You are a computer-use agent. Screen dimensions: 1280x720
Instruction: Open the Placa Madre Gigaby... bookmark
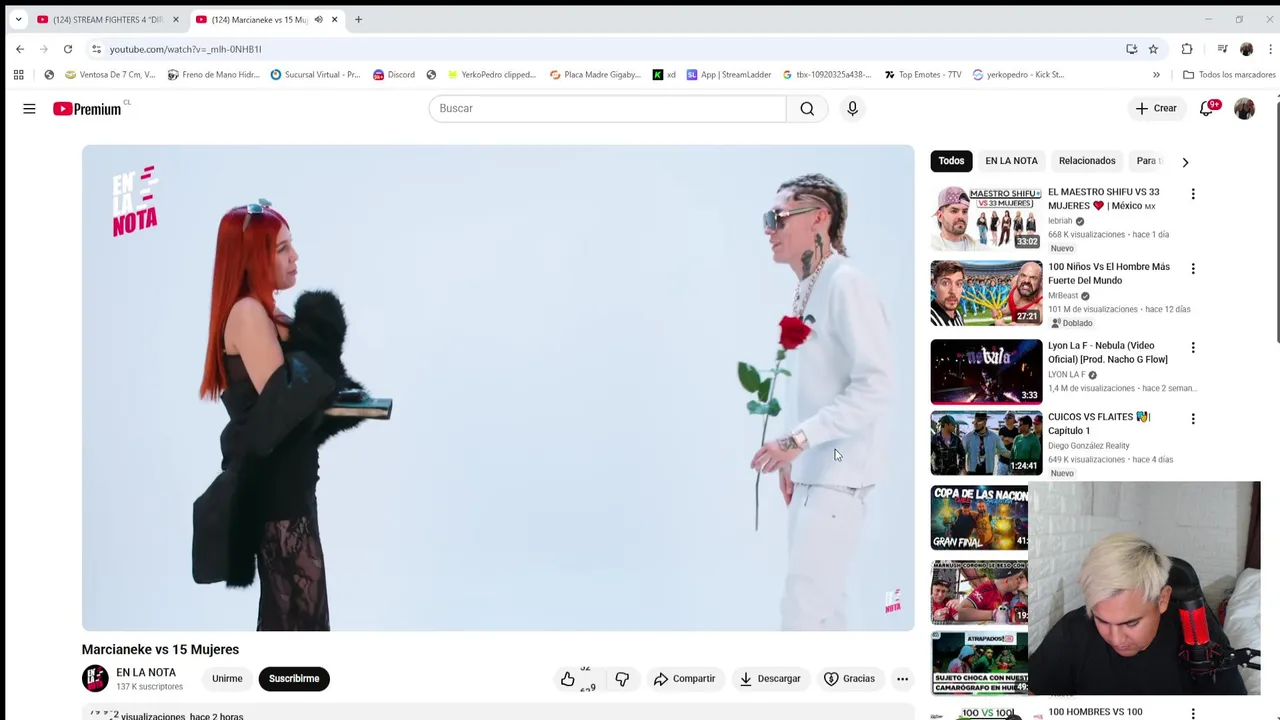point(595,75)
